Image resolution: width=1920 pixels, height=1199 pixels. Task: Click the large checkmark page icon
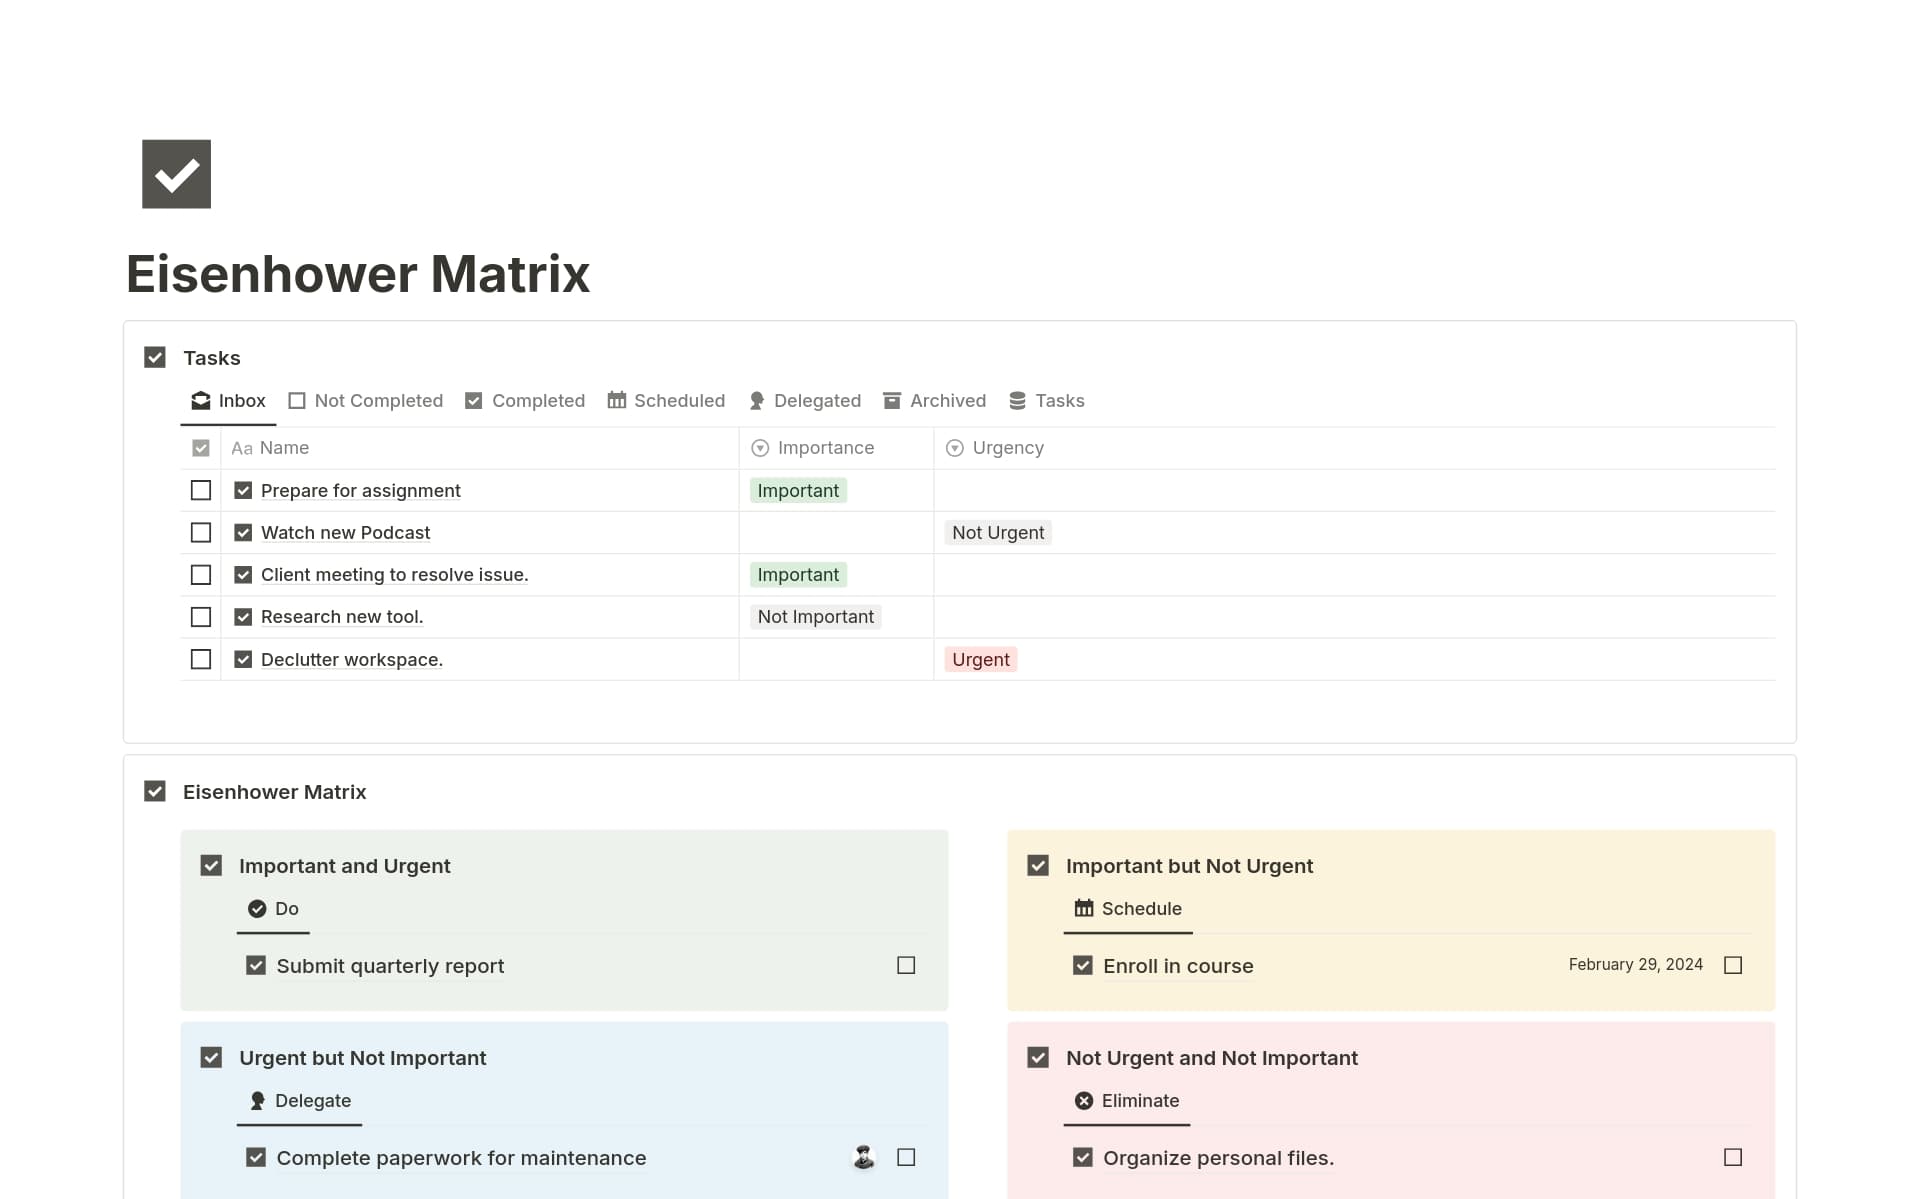point(176,174)
